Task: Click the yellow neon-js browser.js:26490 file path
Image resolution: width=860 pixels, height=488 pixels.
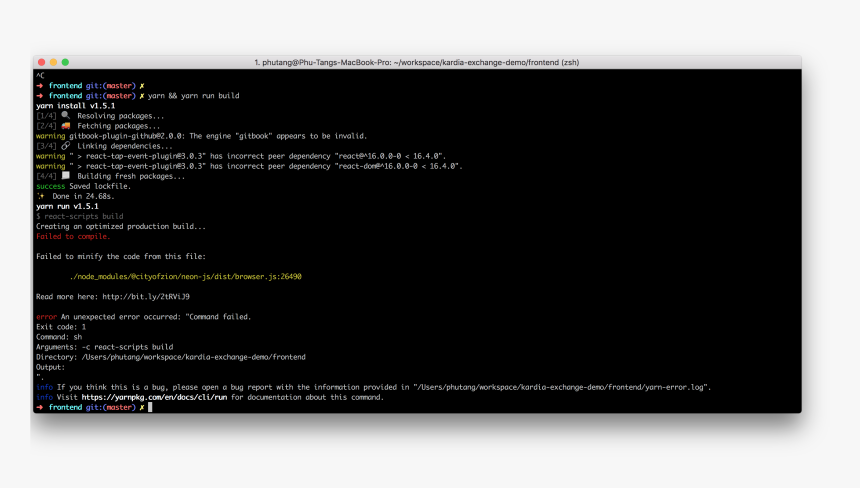Action: click(186, 276)
